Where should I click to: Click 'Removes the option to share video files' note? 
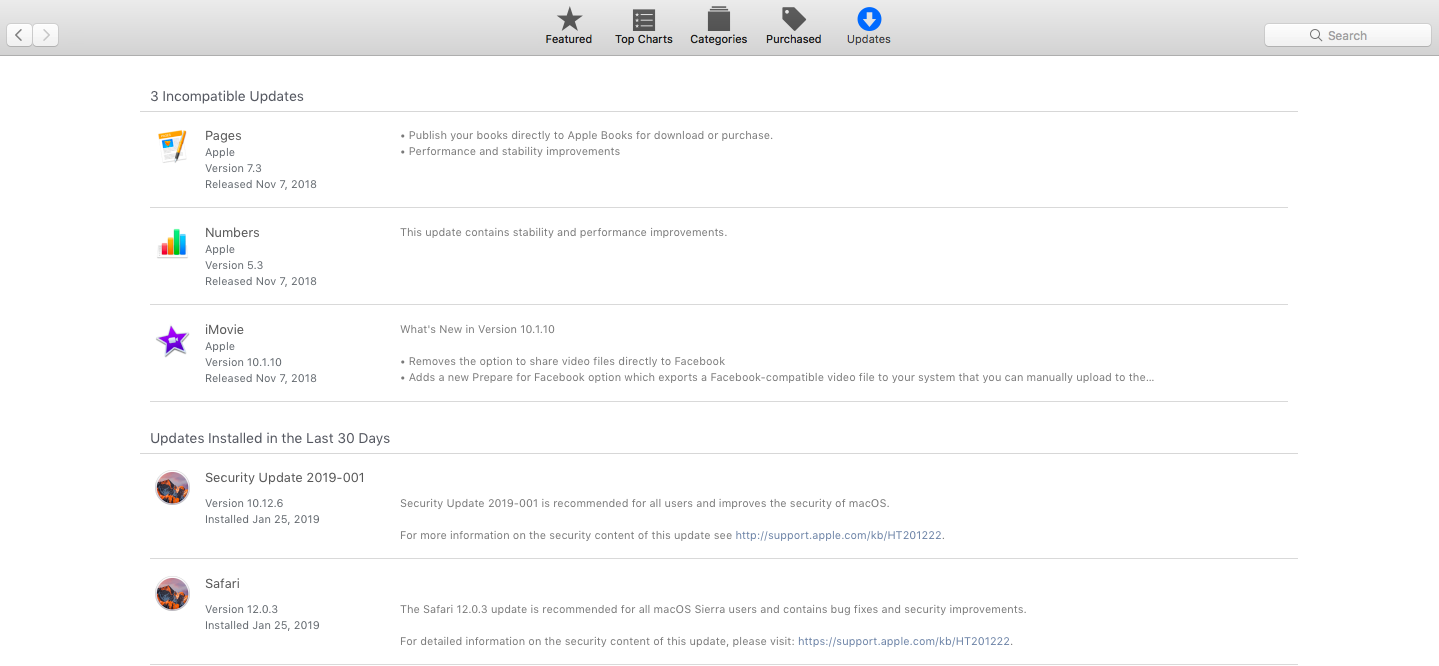[563, 361]
